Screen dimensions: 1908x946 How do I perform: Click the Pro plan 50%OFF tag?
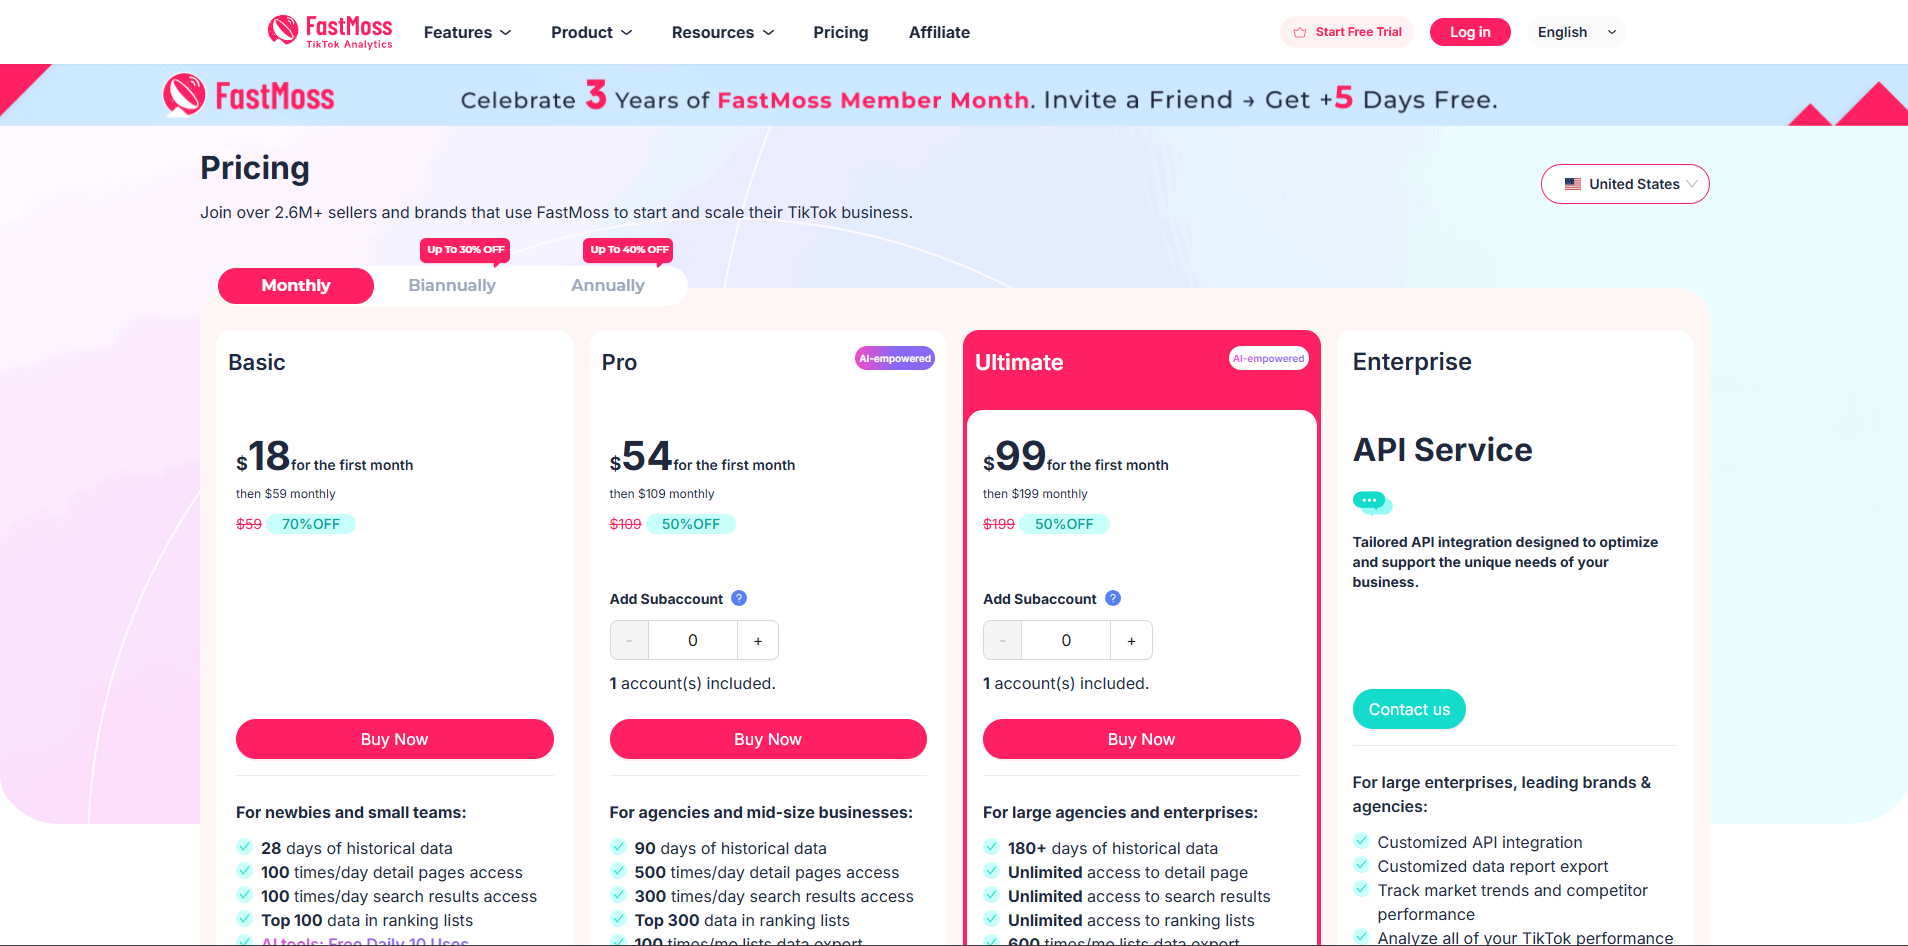pyautogui.click(x=691, y=524)
